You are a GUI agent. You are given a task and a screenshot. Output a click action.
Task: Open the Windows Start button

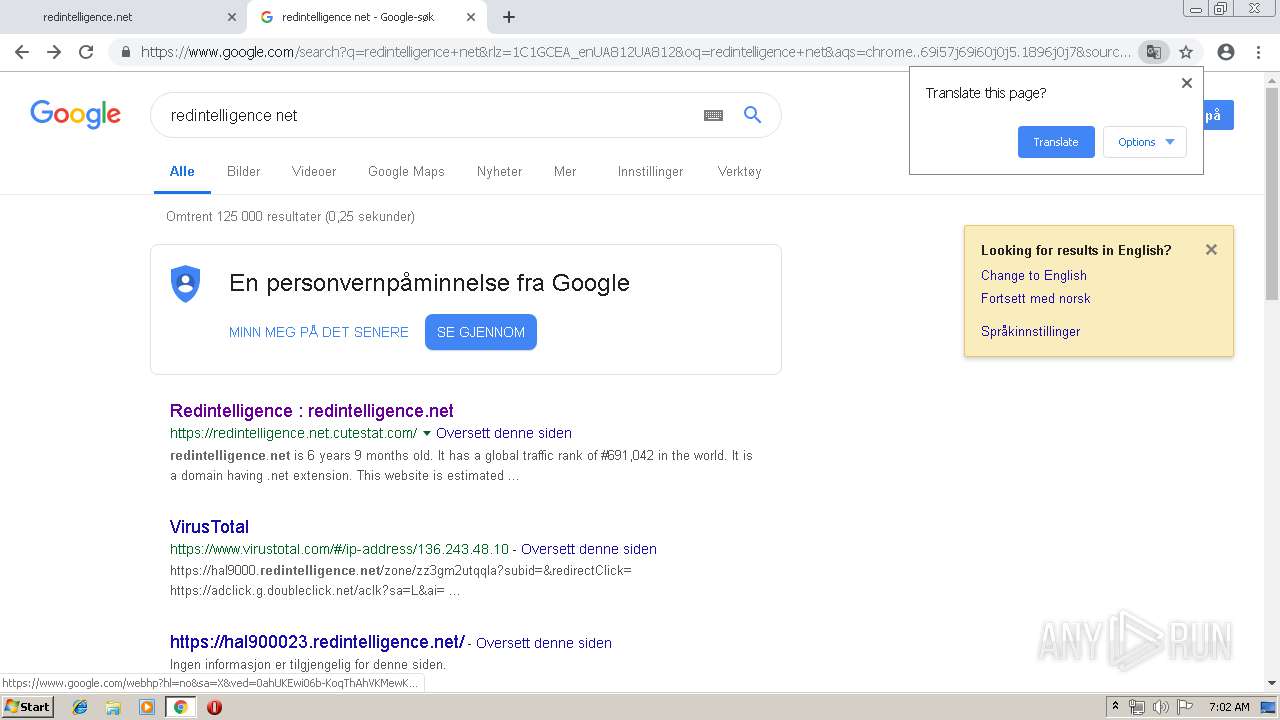(28, 707)
